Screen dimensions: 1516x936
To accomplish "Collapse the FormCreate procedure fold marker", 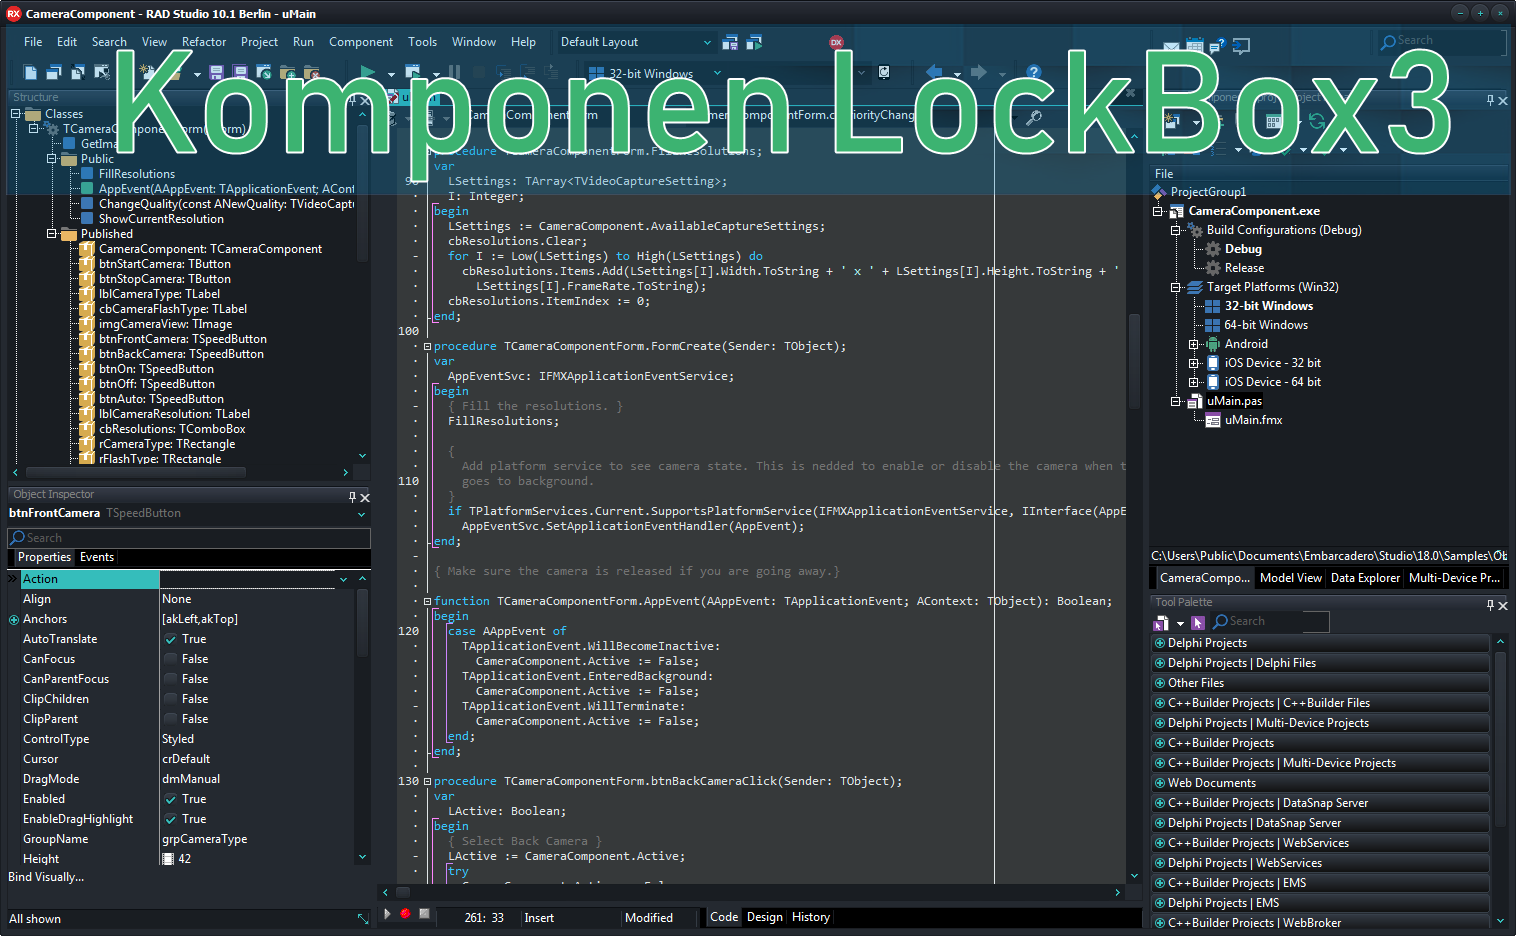I will (x=427, y=346).
